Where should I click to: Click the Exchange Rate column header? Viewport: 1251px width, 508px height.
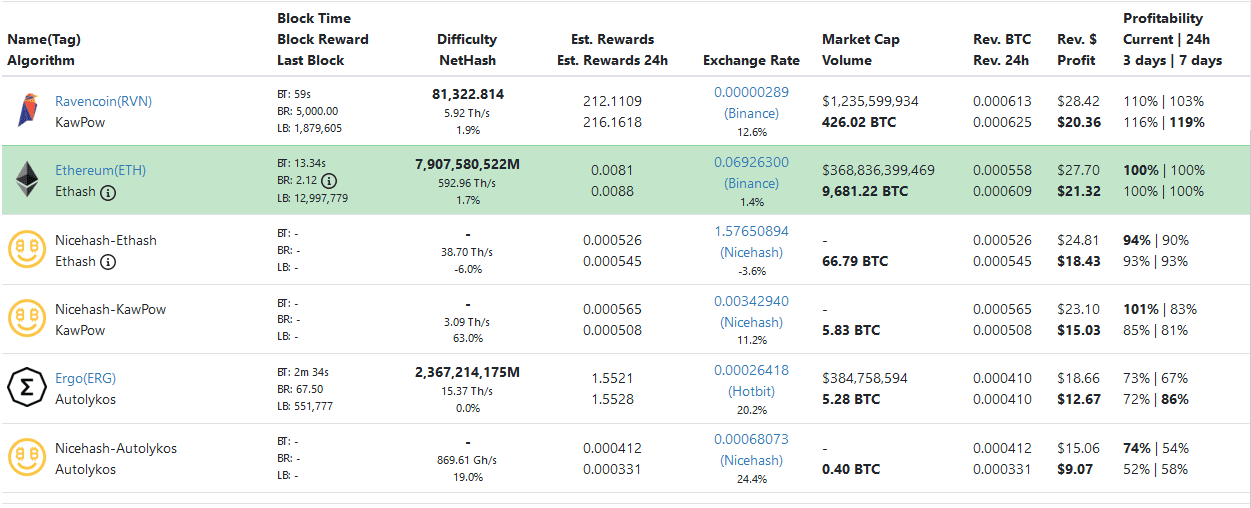pyautogui.click(x=751, y=60)
